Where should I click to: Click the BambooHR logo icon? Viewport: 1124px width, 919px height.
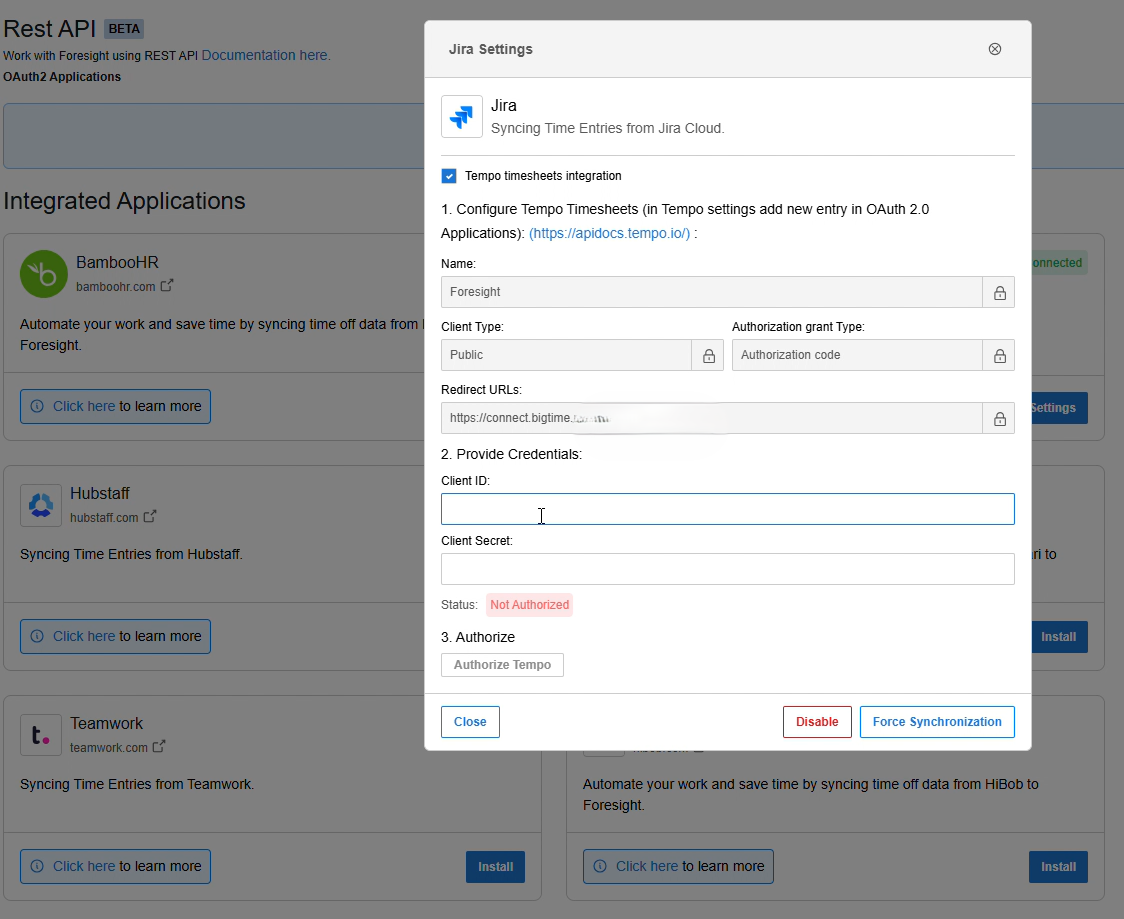click(x=44, y=274)
